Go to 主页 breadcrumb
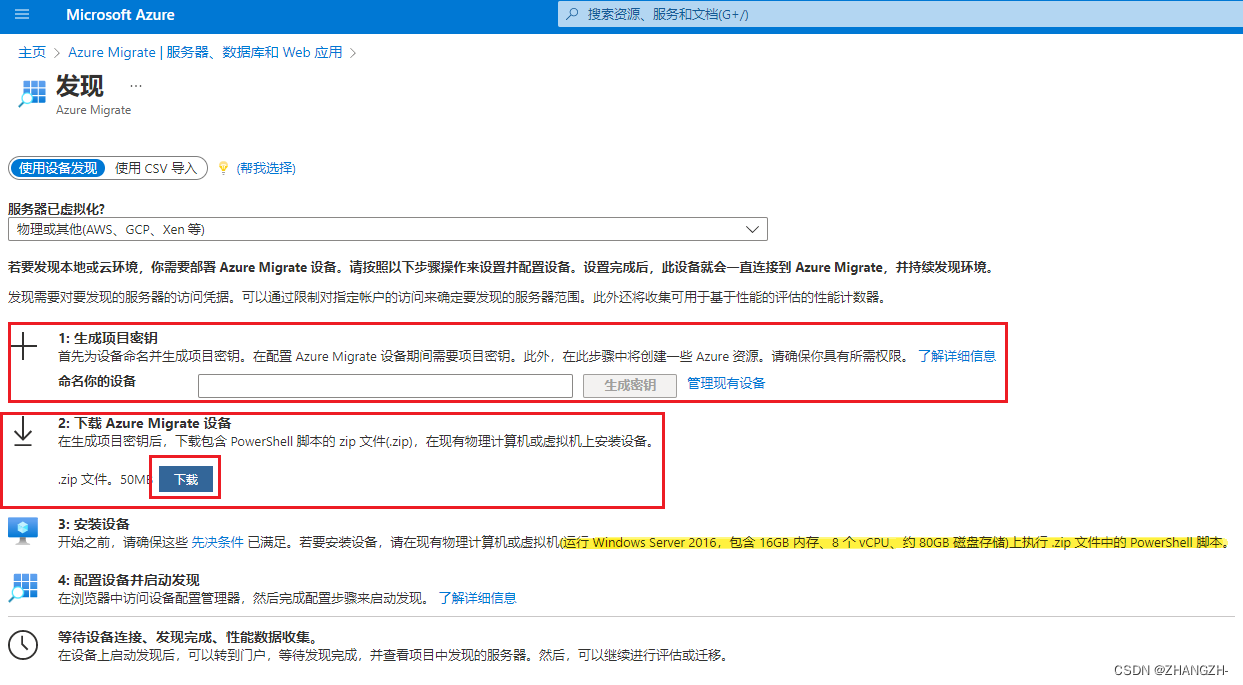The height and width of the screenshot is (685, 1243). [x=32, y=52]
